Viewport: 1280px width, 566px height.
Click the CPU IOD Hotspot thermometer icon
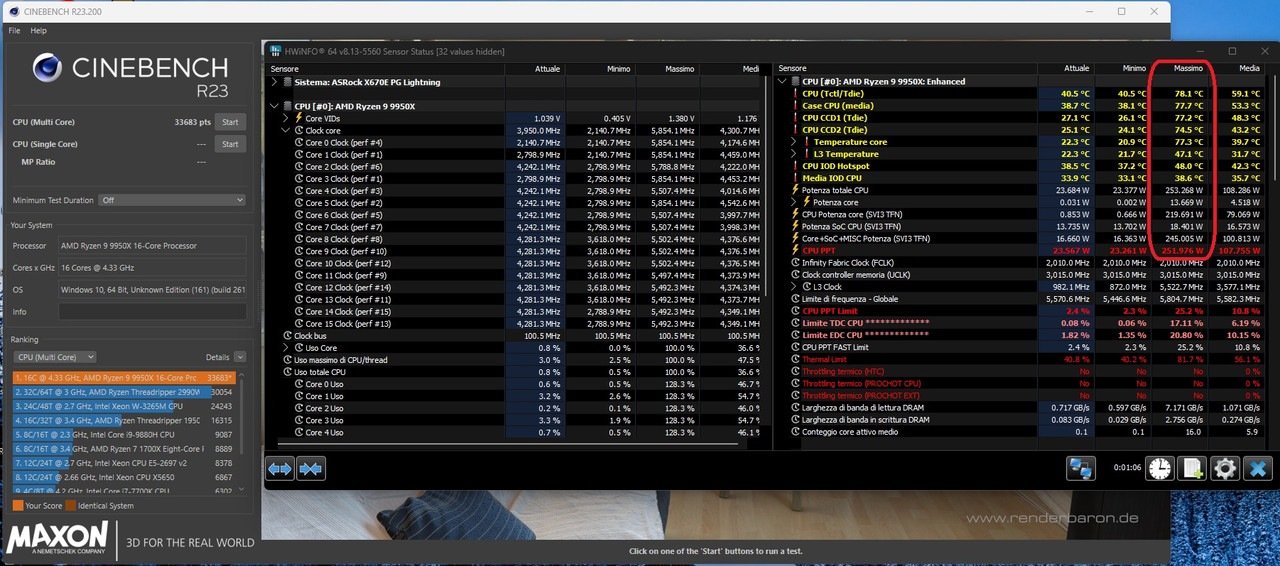point(796,166)
